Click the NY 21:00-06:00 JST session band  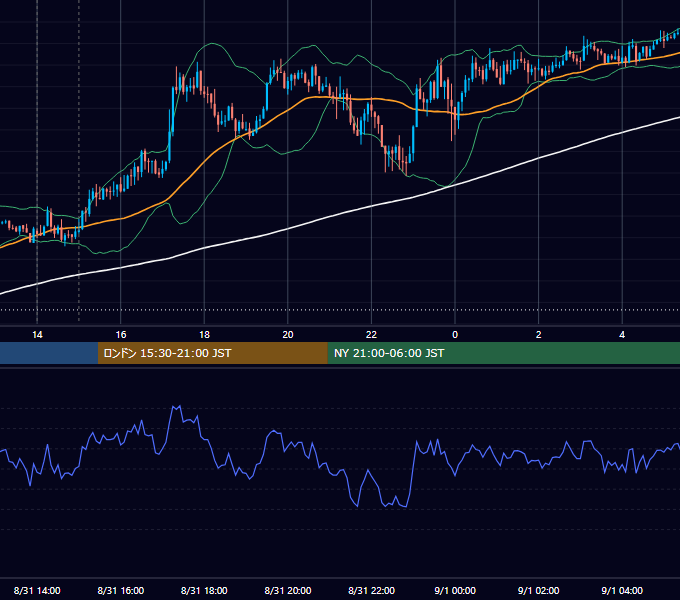[x=503, y=353]
